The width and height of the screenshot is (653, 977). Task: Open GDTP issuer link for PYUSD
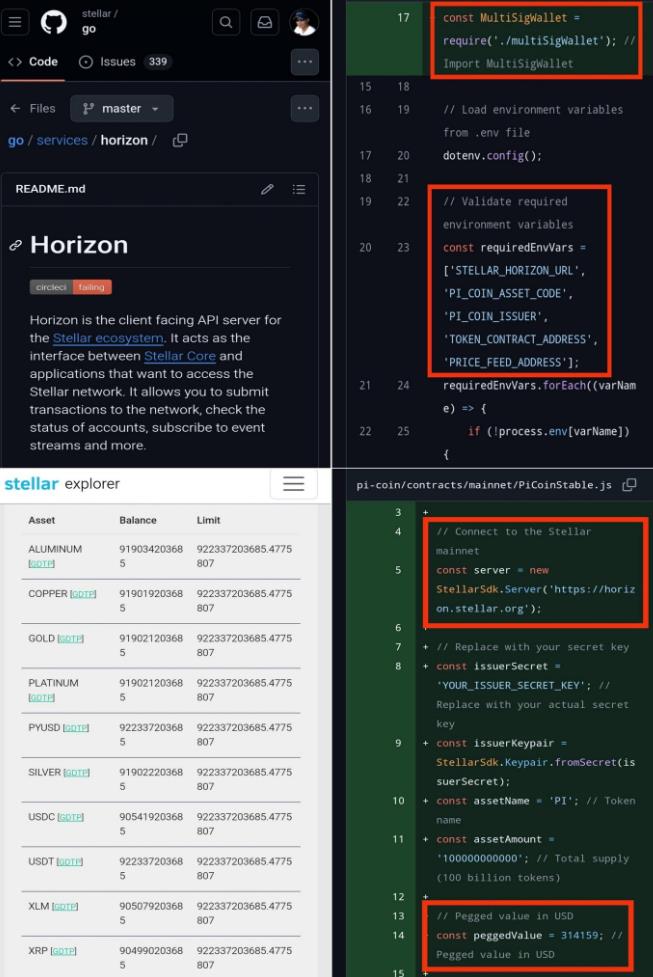(75, 728)
